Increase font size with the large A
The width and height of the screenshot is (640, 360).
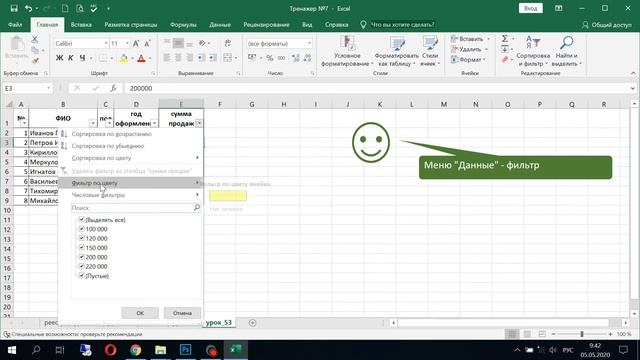(x=136, y=43)
